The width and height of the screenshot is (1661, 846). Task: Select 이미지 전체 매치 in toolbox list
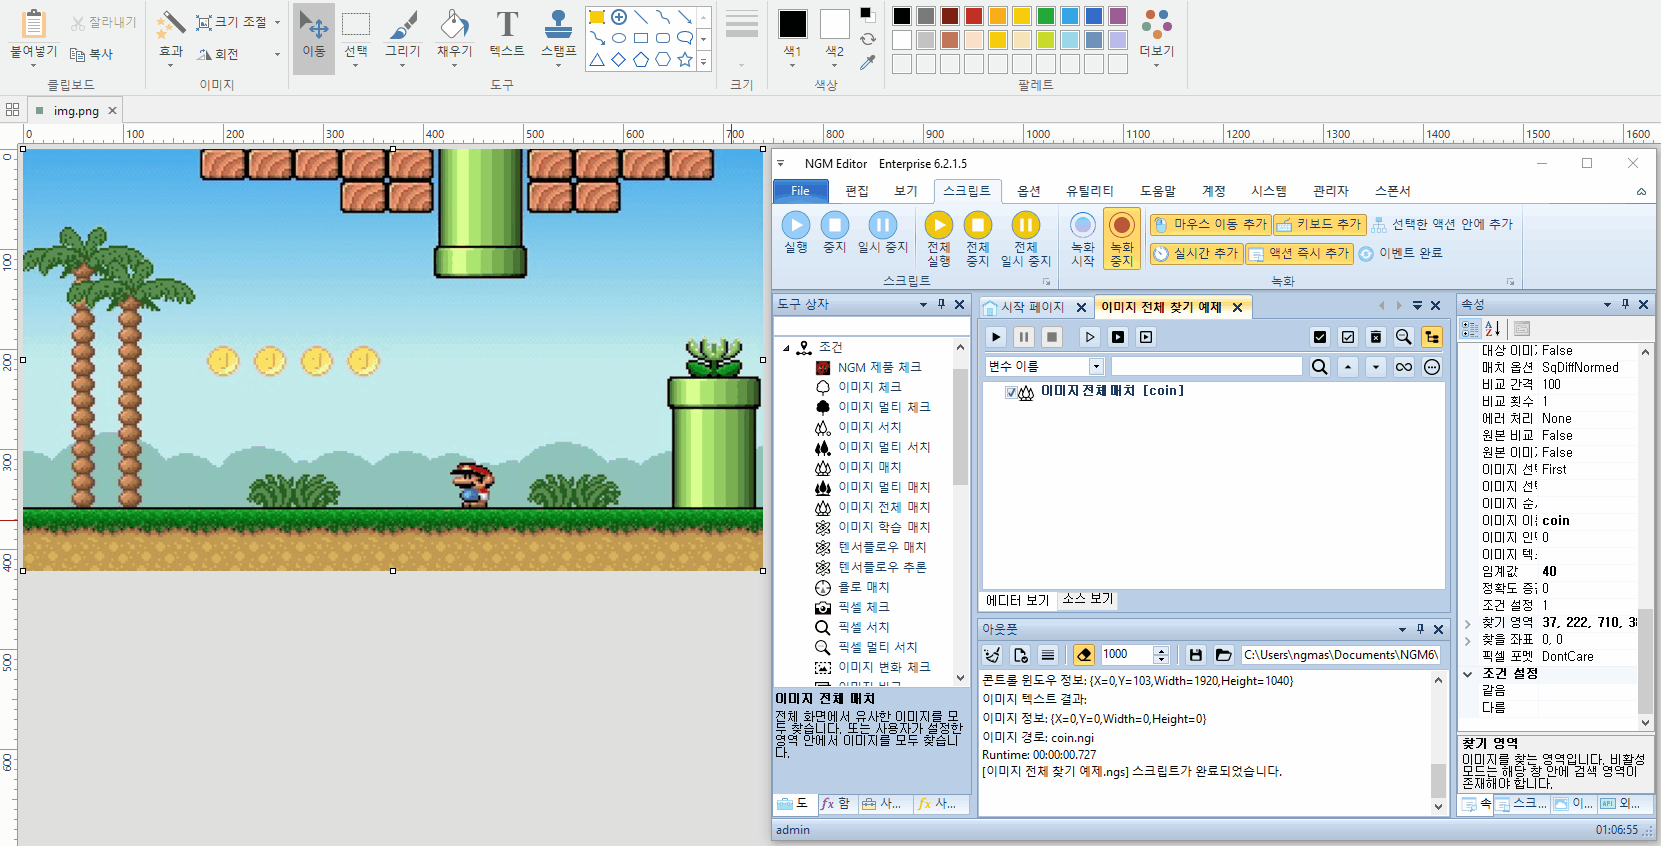pos(884,507)
